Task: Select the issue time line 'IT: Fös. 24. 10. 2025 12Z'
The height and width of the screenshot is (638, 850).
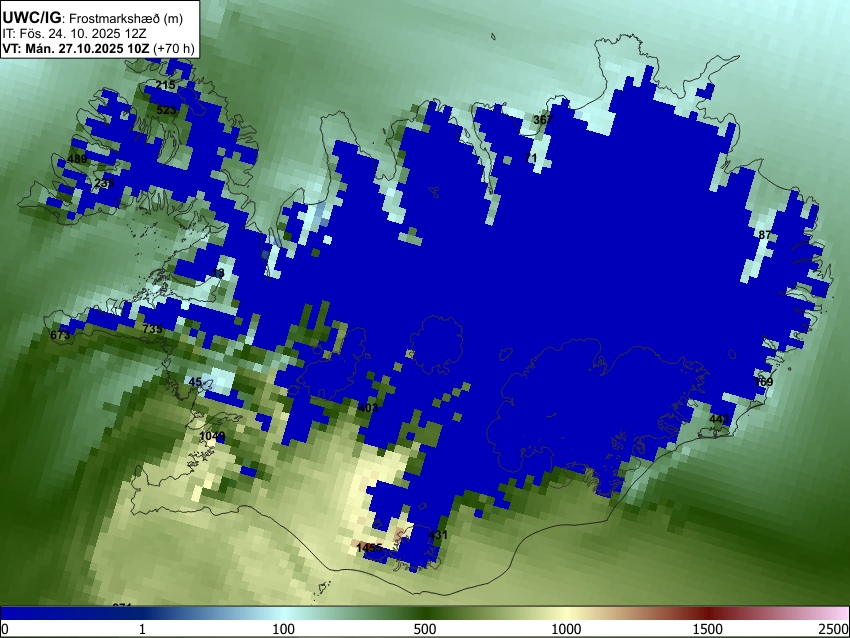Action: tap(74, 34)
